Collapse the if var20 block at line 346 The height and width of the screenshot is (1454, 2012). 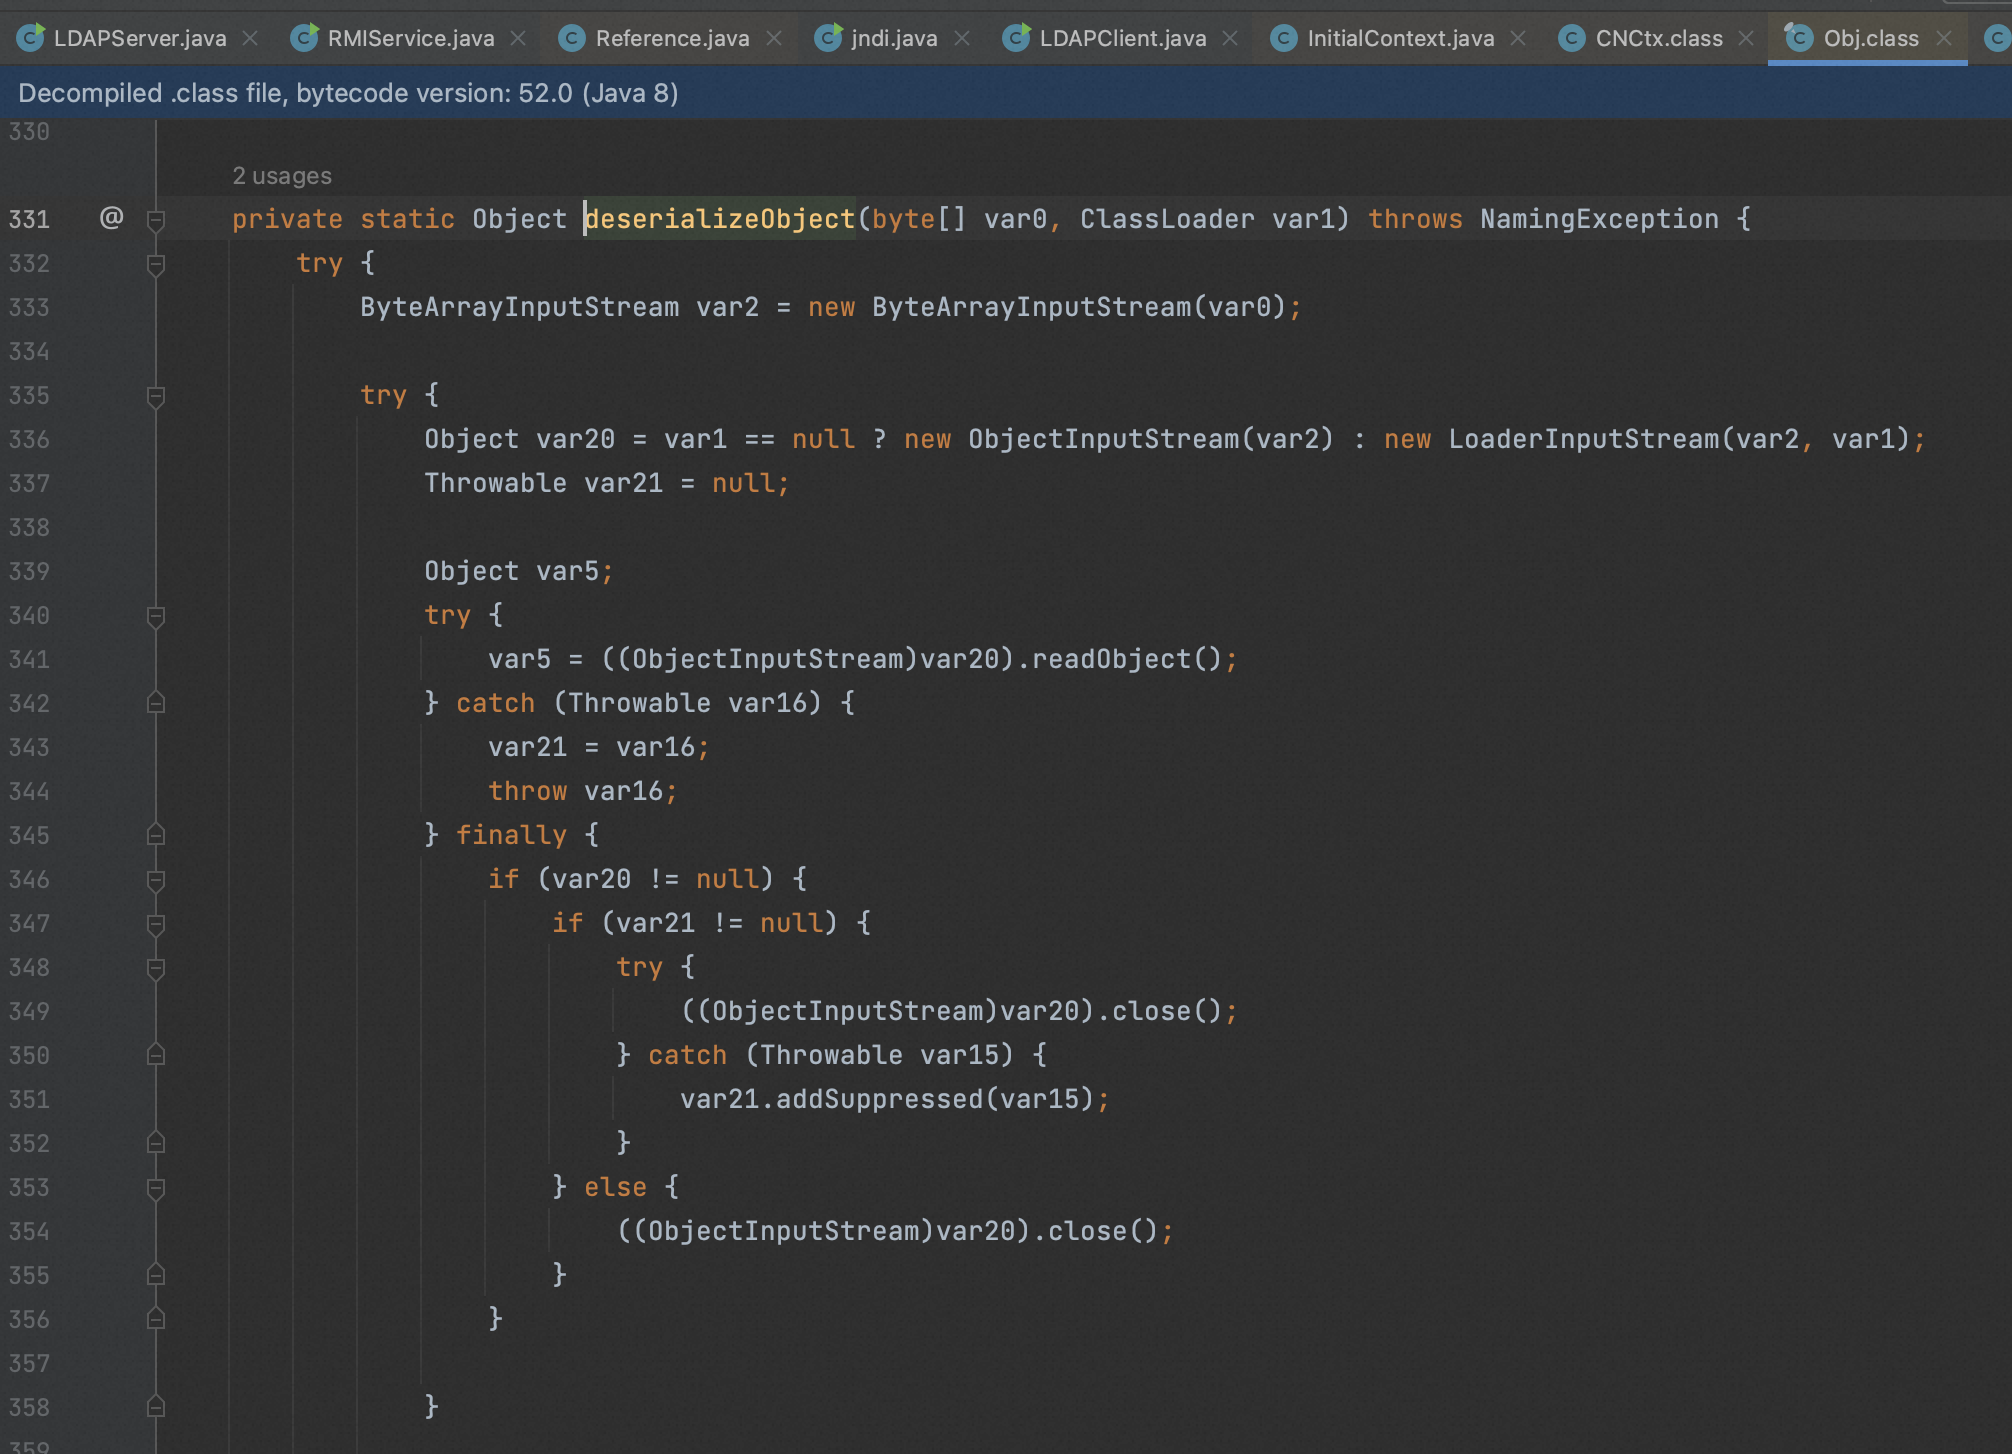click(155, 879)
